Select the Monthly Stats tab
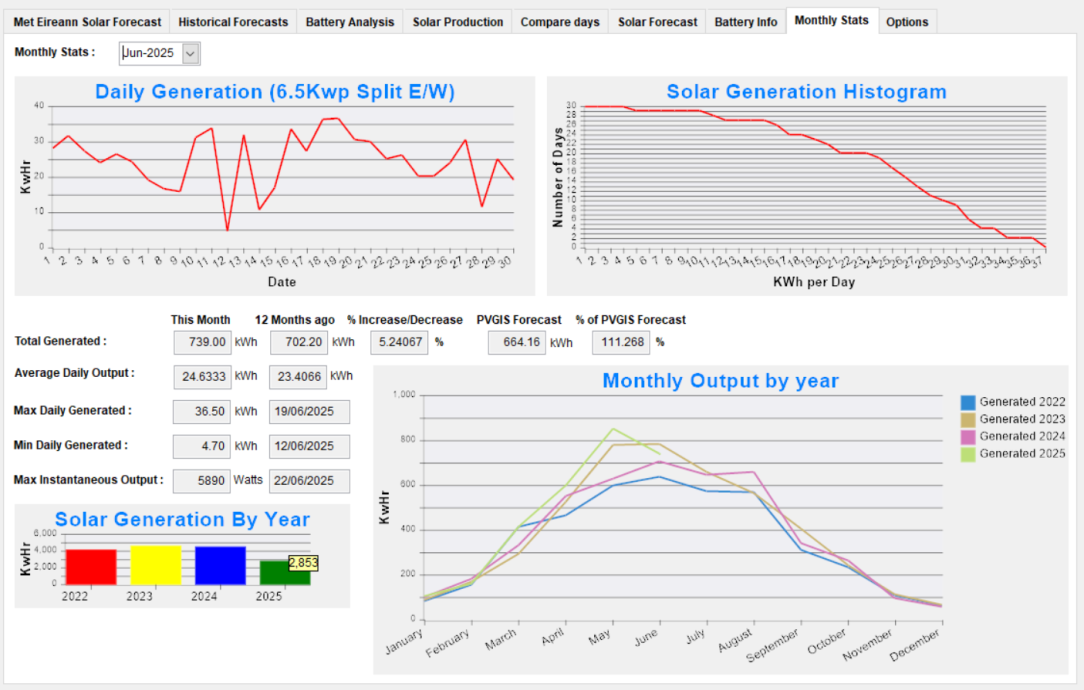 point(832,21)
